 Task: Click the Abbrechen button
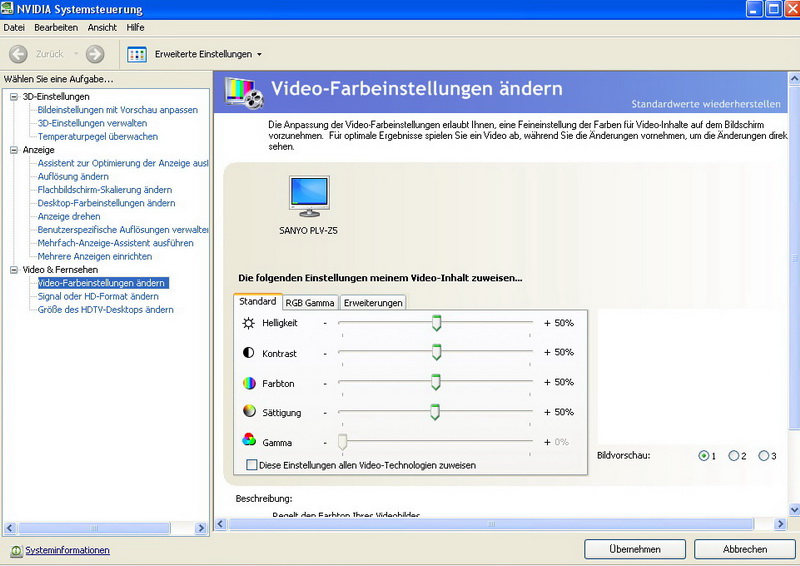pos(745,549)
